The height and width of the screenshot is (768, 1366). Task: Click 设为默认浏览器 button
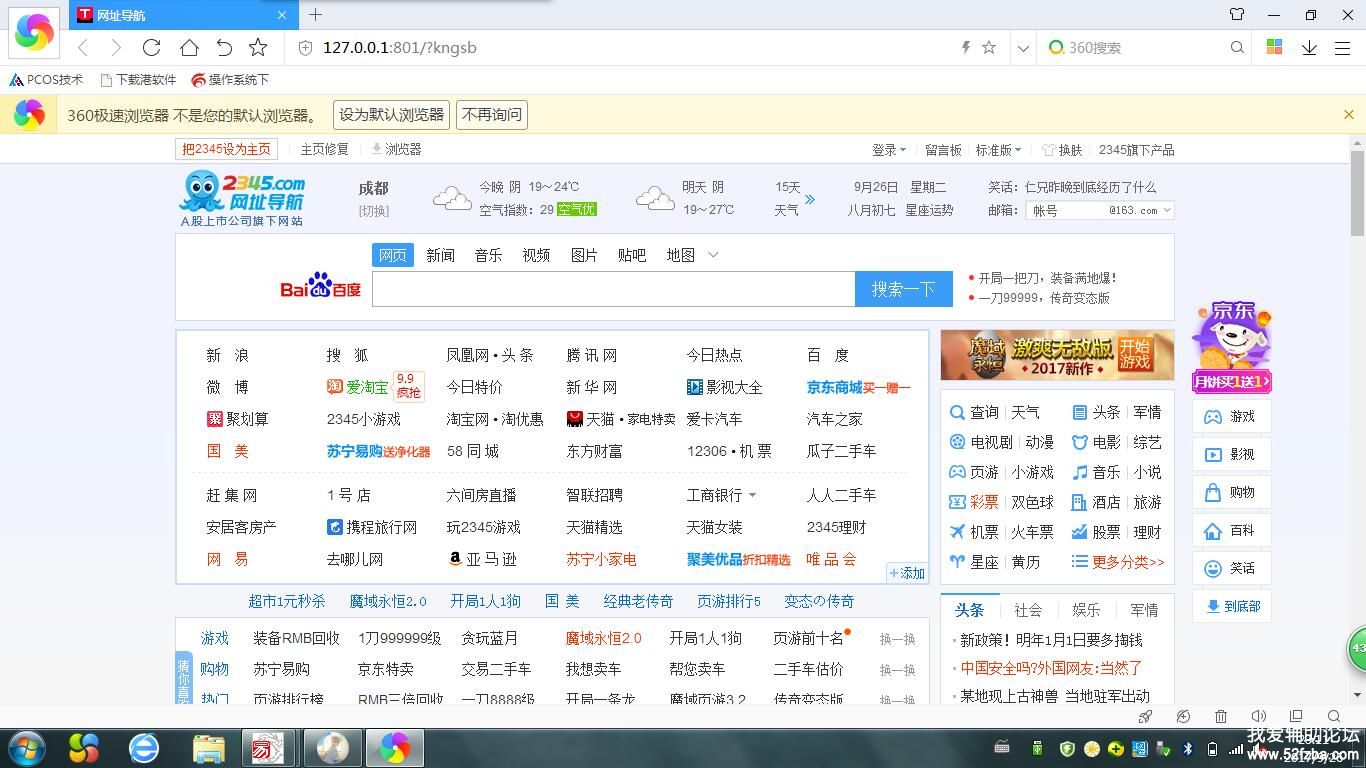(391, 115)
